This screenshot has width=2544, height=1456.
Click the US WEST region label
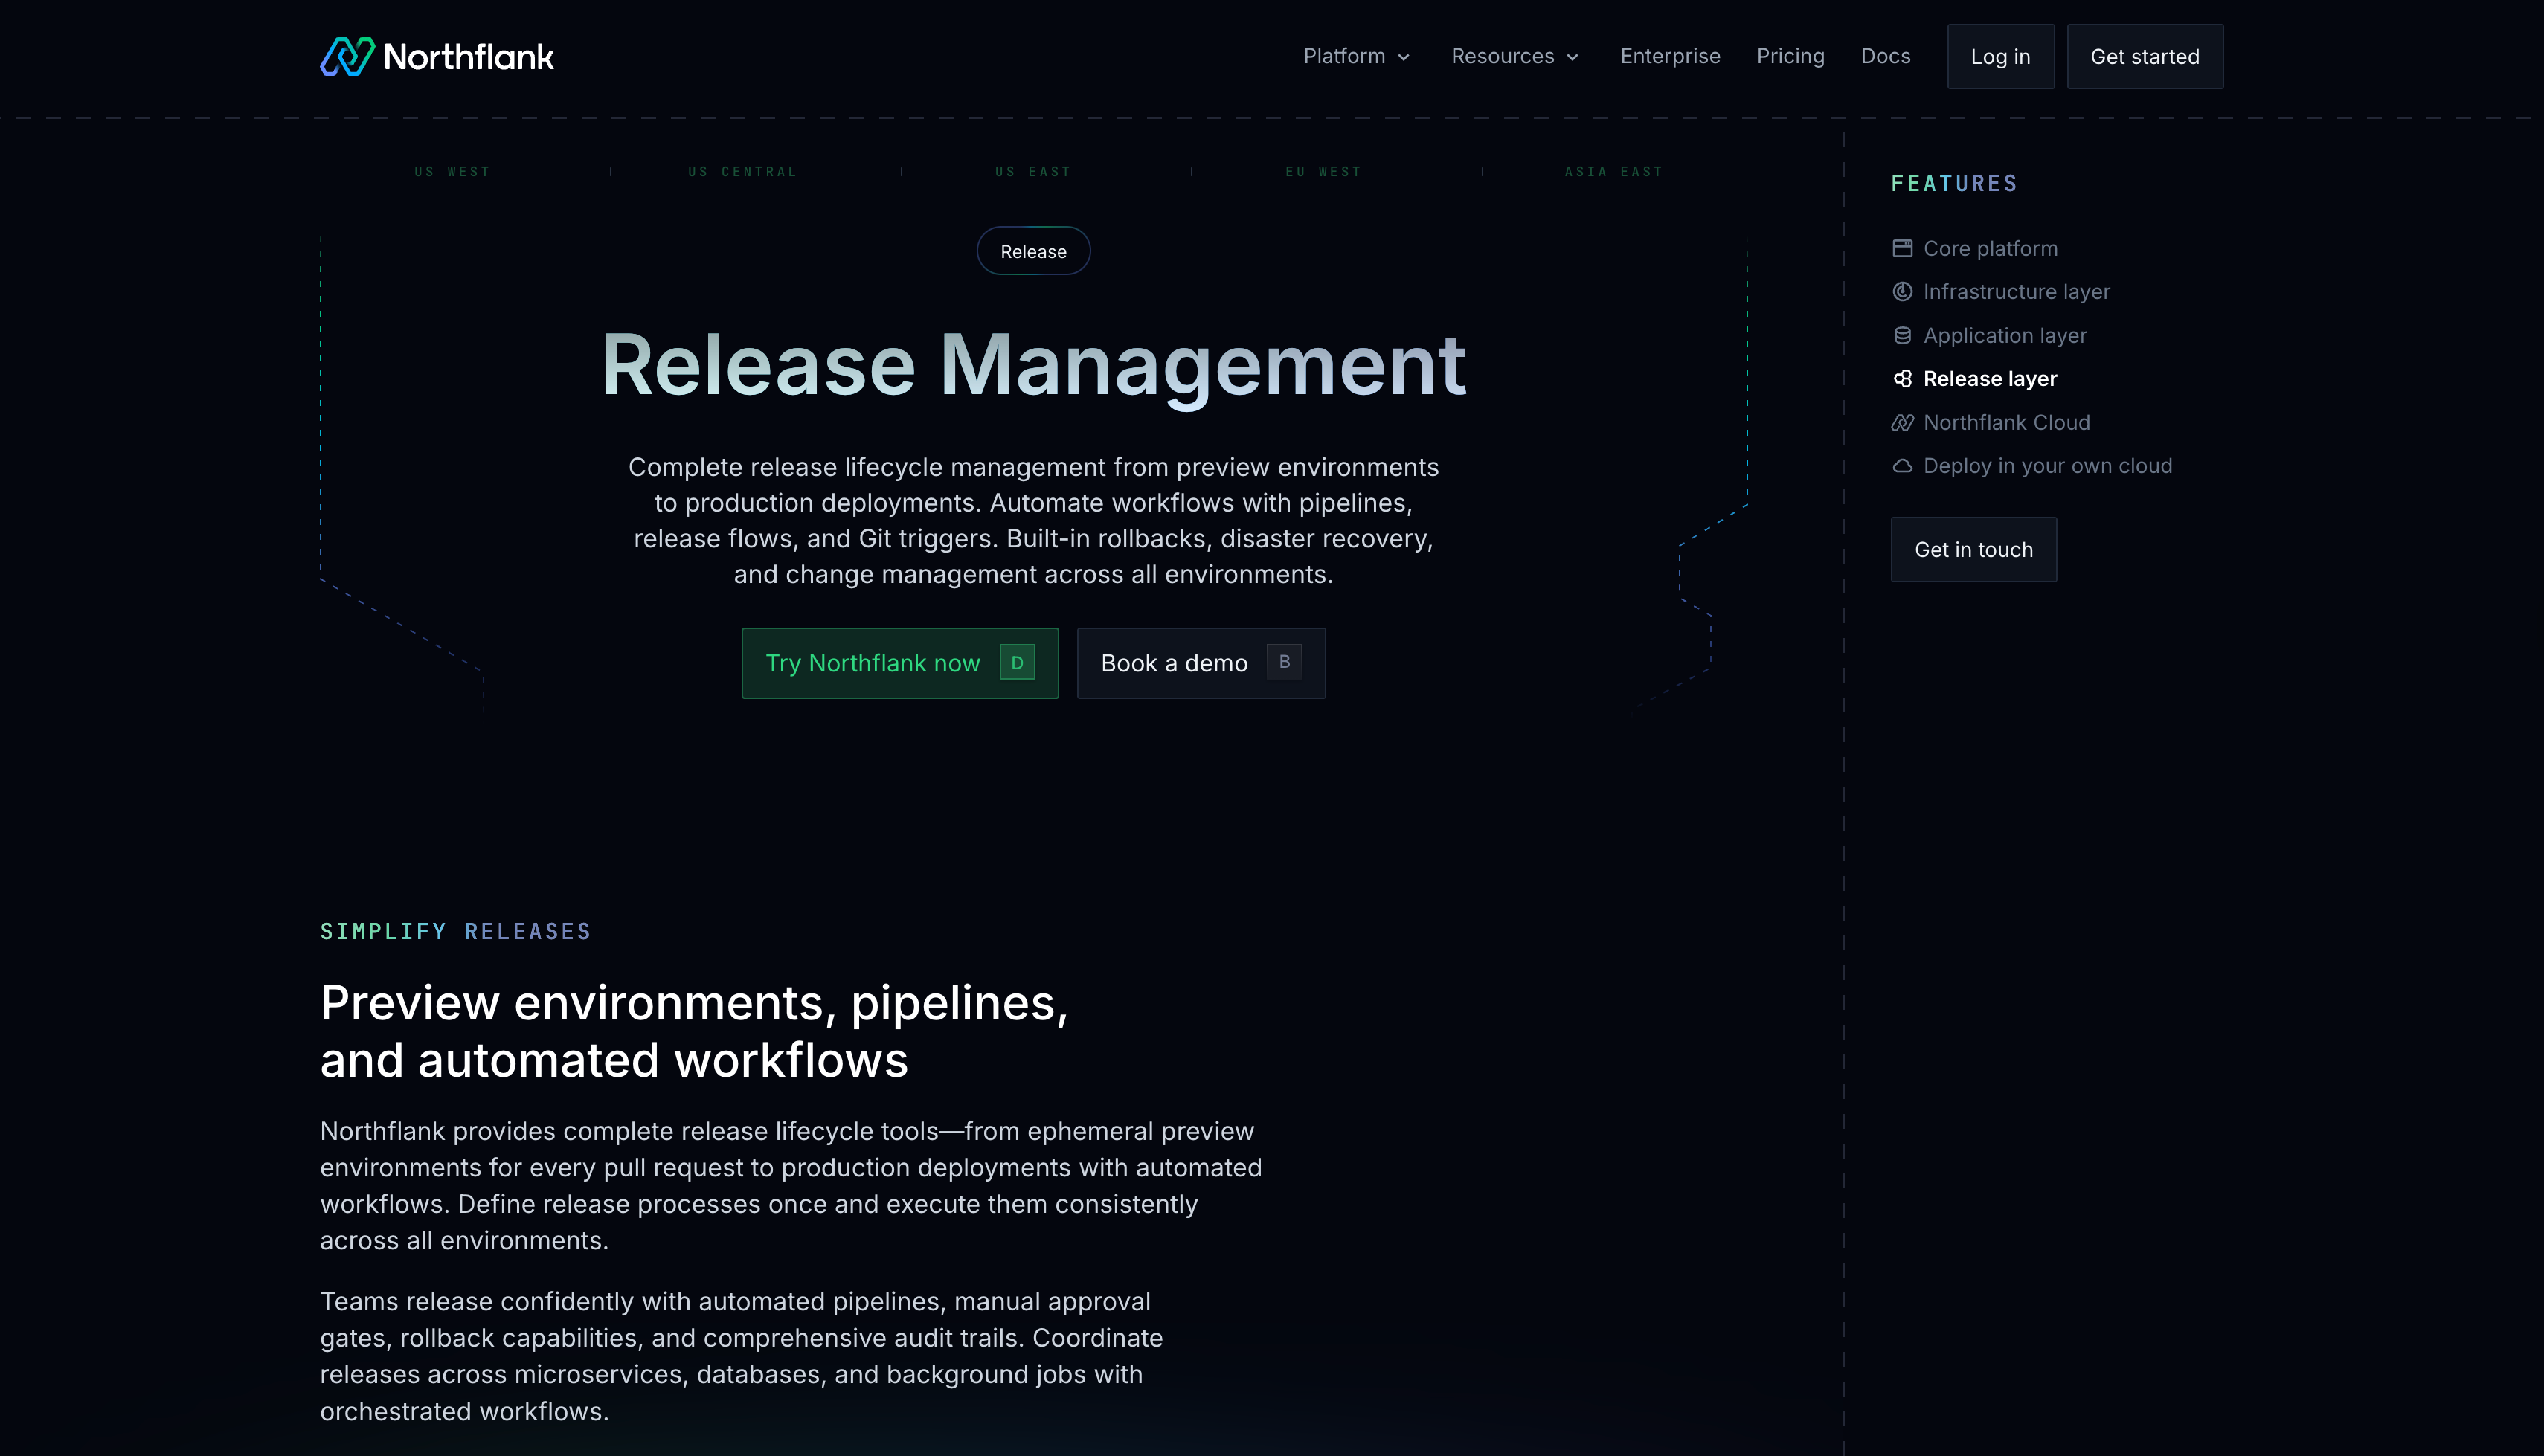(452, 172)
